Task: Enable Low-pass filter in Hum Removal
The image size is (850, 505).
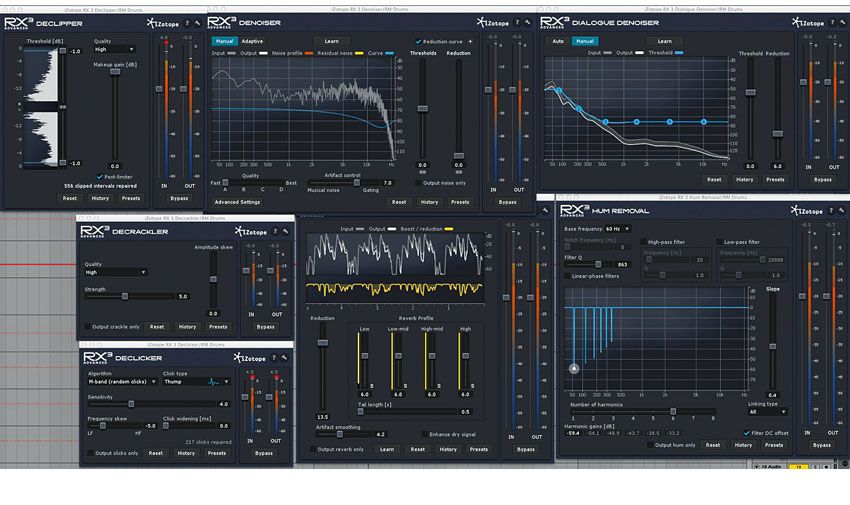Action: (x=719, y=242)
